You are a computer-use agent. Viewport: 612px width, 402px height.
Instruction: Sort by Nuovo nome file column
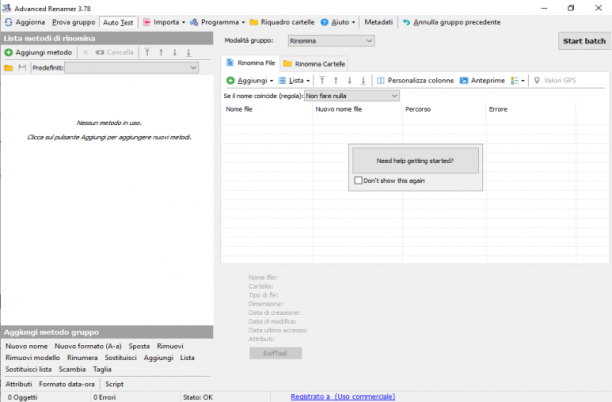[357, 109]
